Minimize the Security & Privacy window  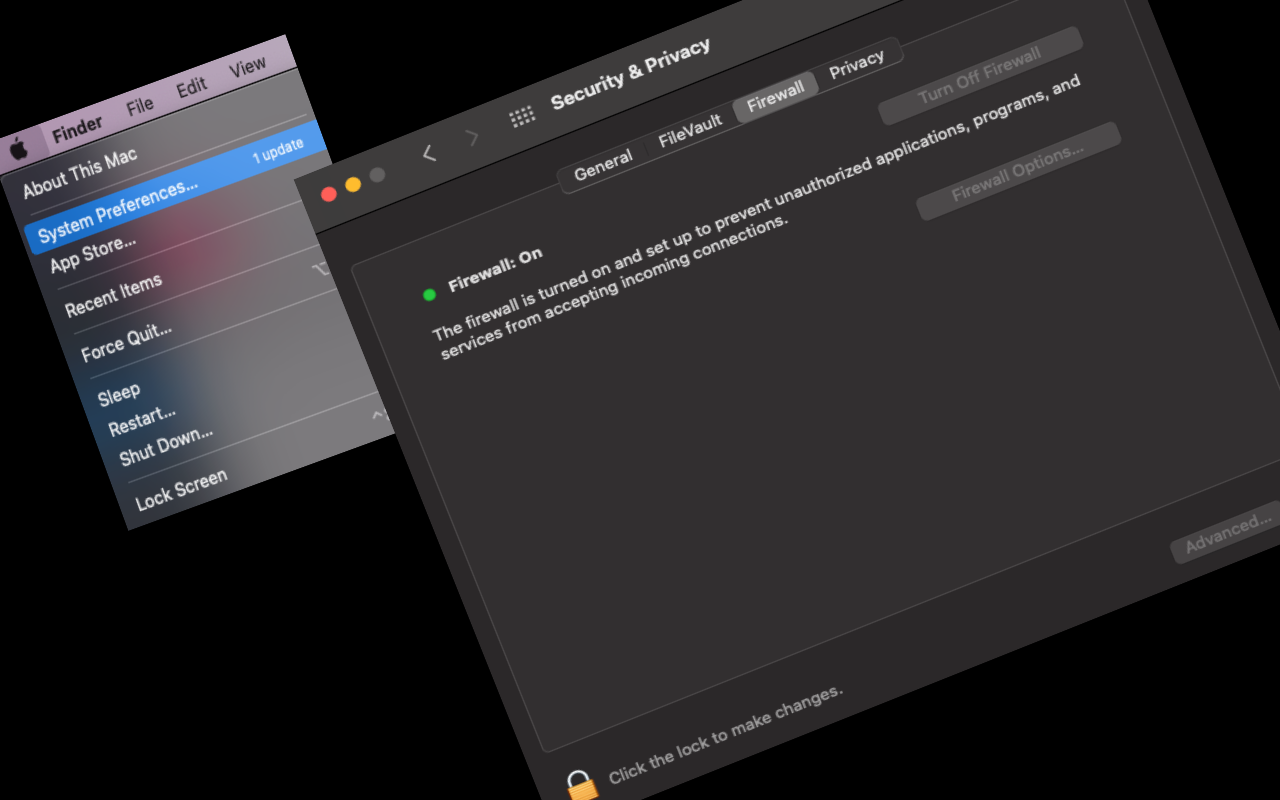coord(353,185)
